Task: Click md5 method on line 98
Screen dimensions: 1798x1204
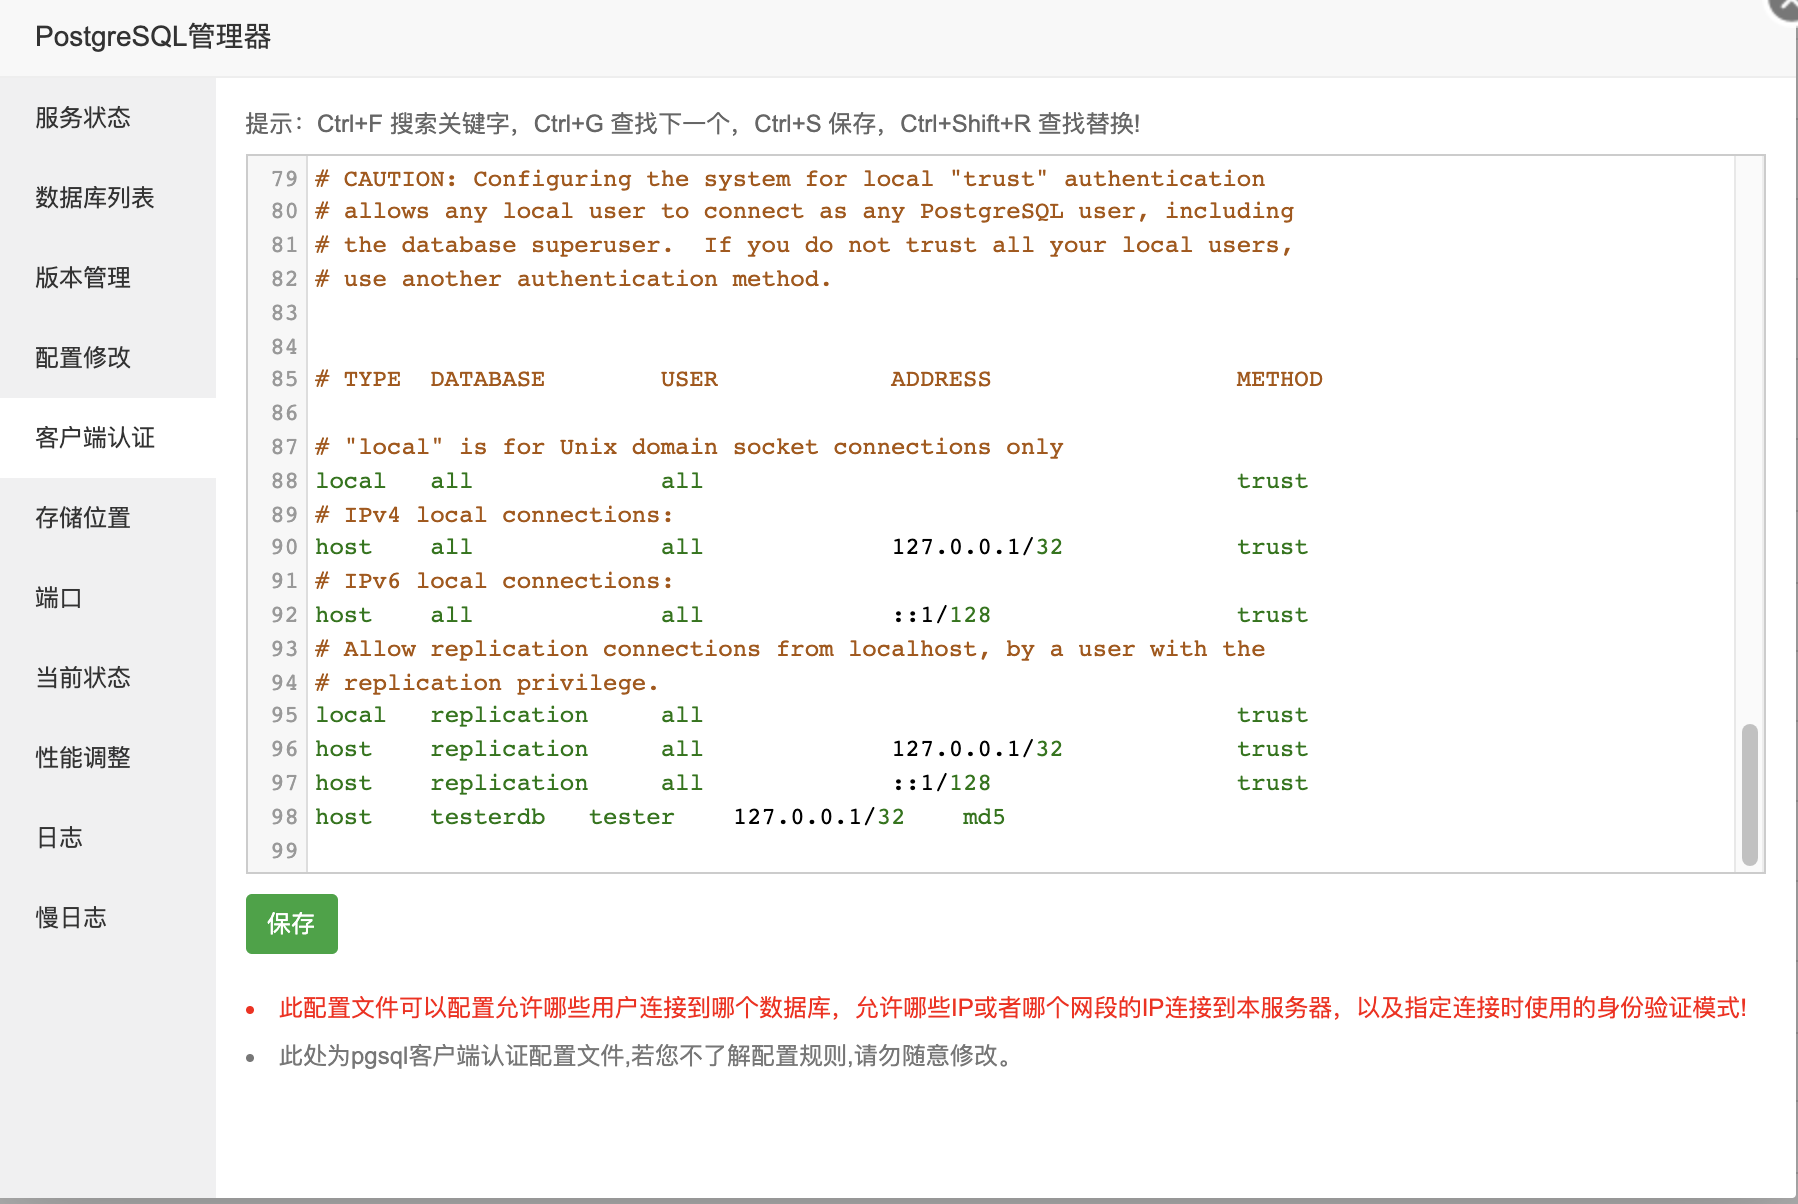Action: 984,817
